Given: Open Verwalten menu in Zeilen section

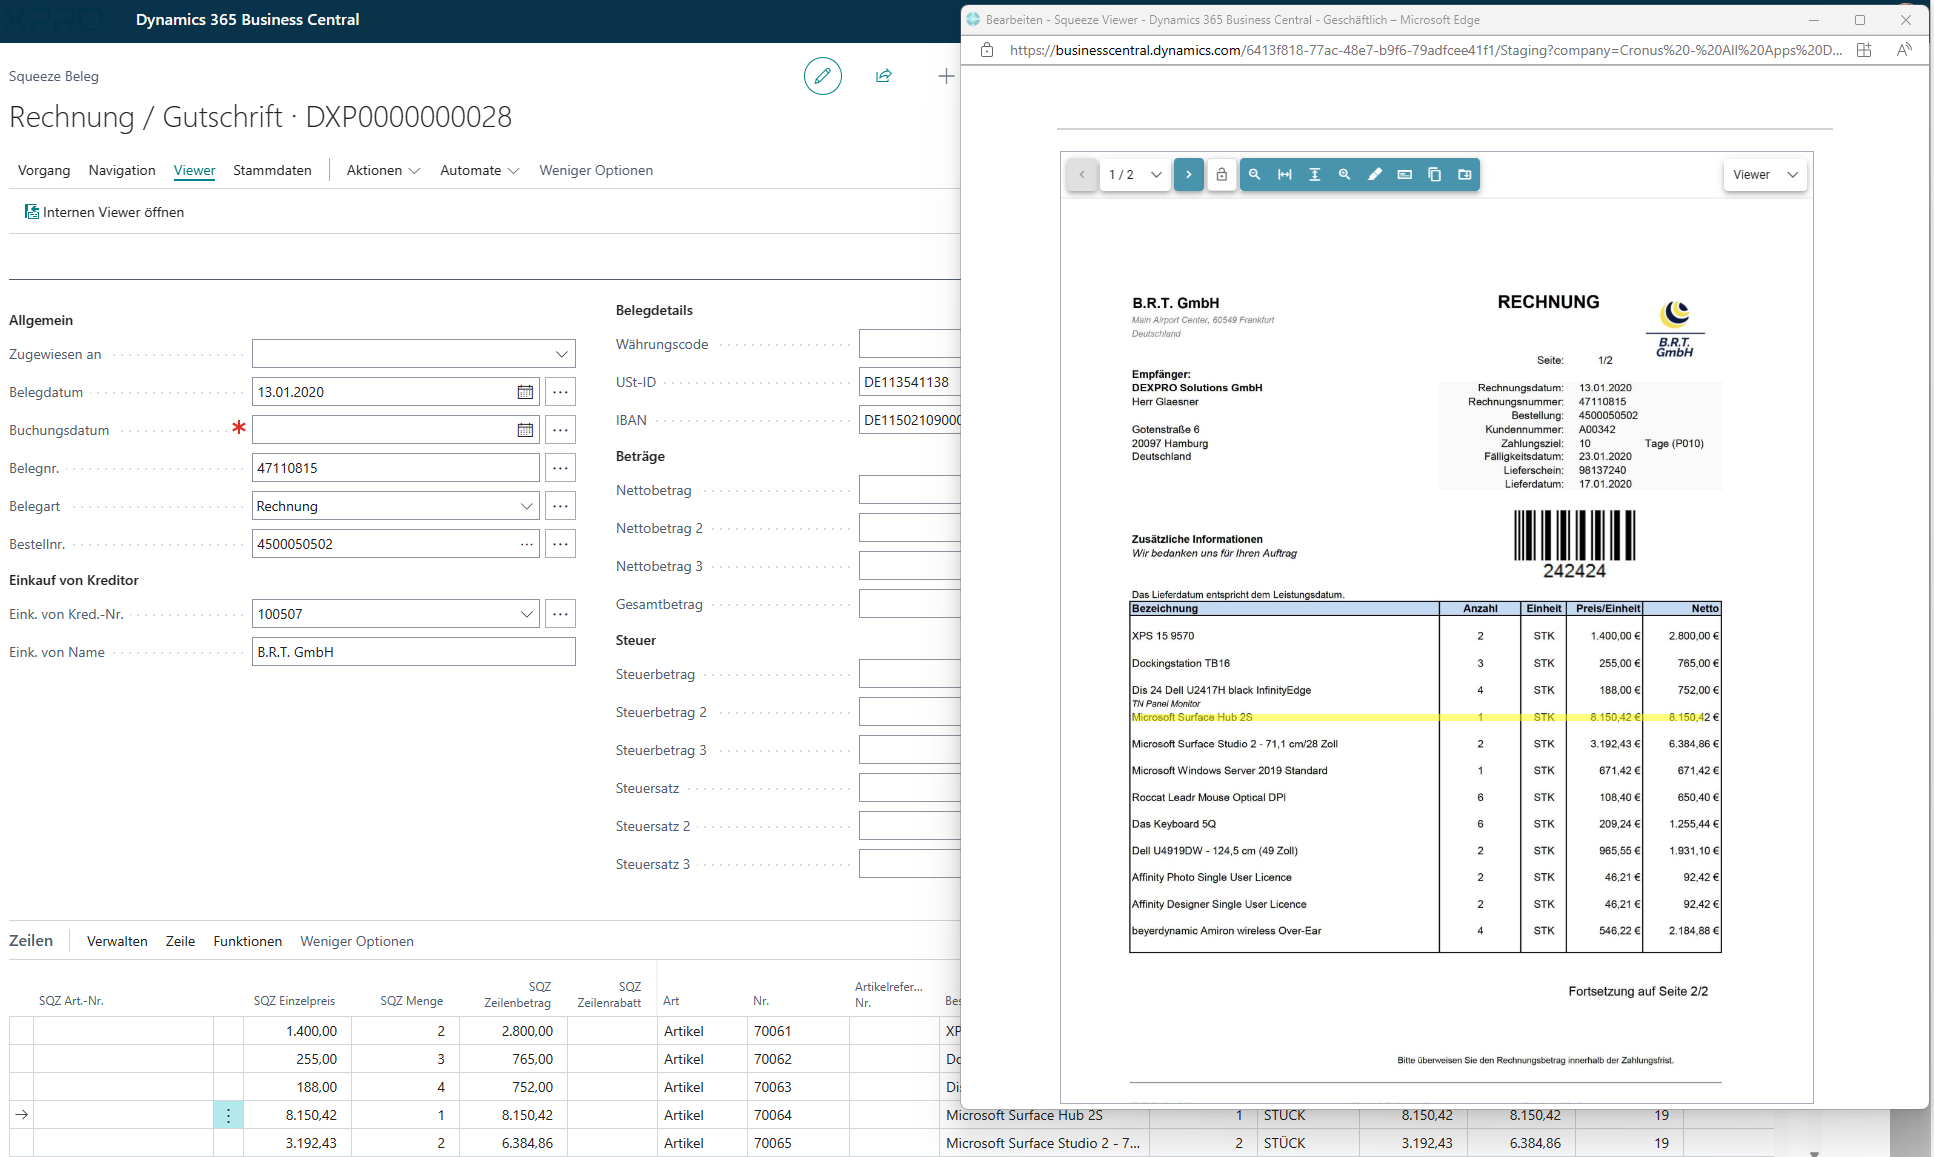Looking at the screenshot, I should (117, 941).
